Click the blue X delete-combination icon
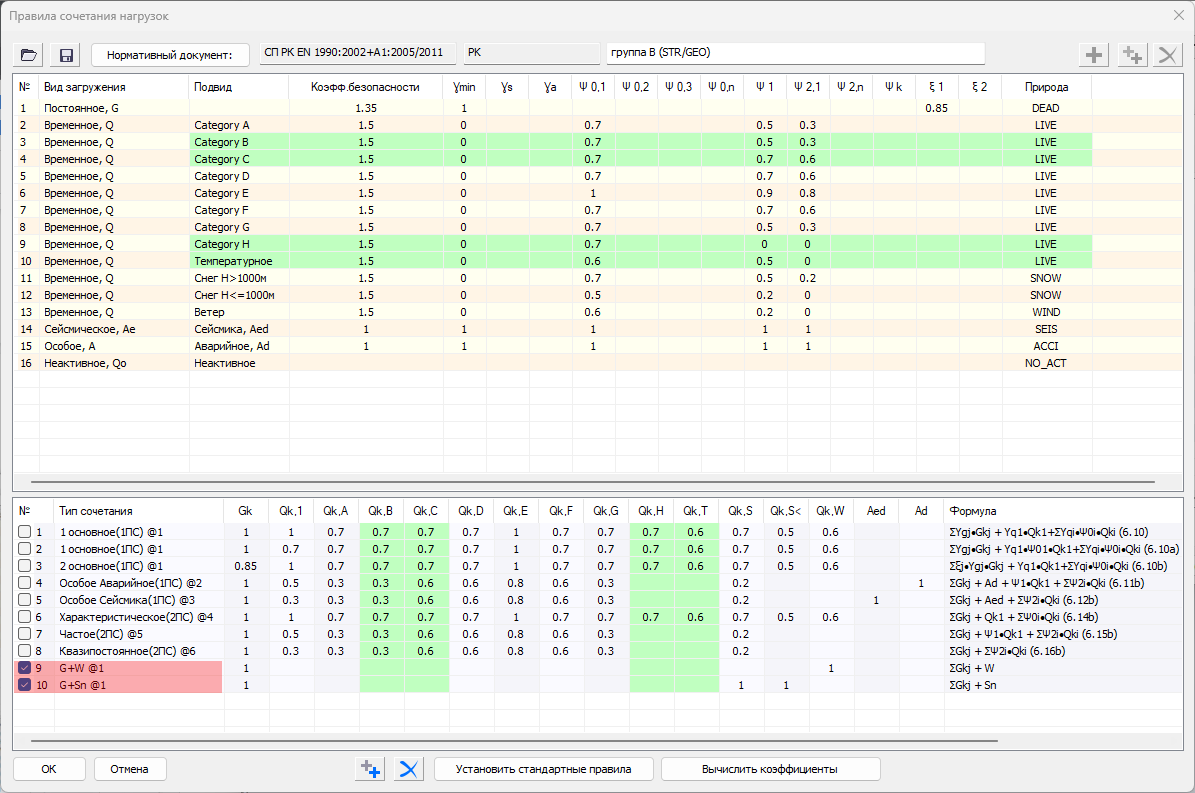Viewport: 1195px width, 793px height. click(409, 769)
